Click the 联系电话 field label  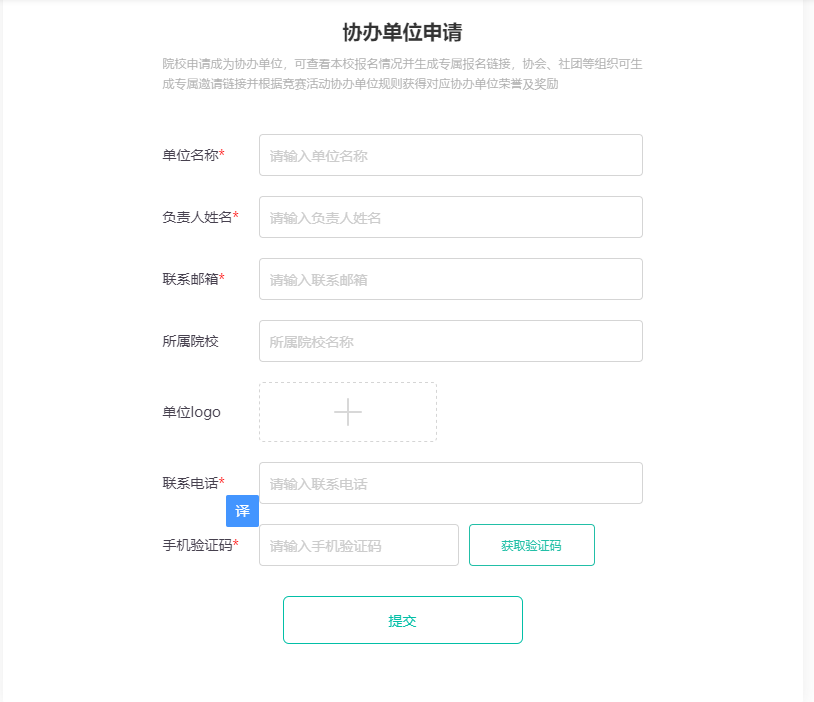[x=191, y=483]
